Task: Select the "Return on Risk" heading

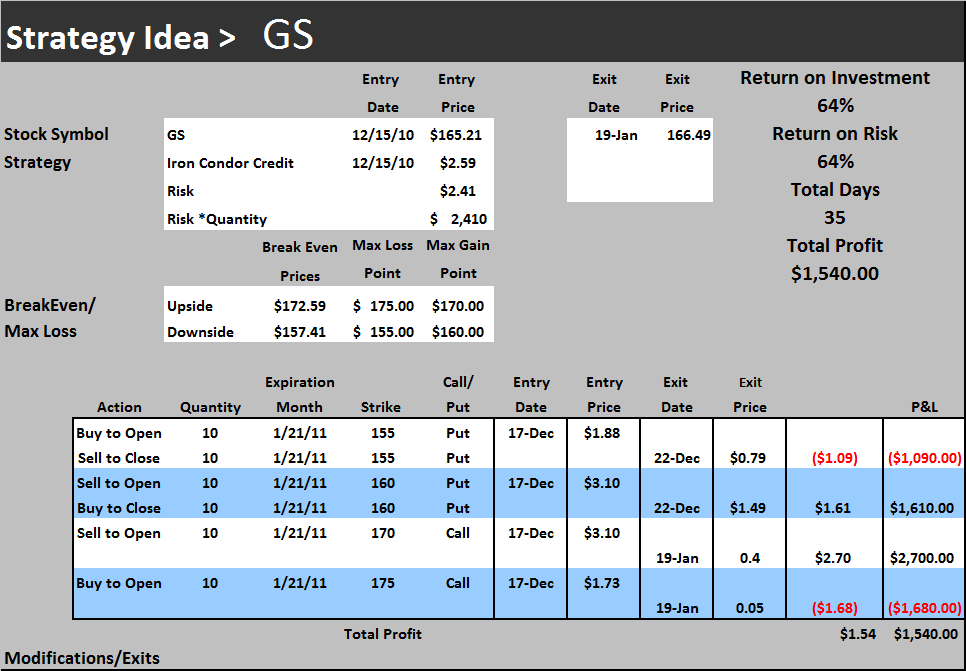Action: 835,134
